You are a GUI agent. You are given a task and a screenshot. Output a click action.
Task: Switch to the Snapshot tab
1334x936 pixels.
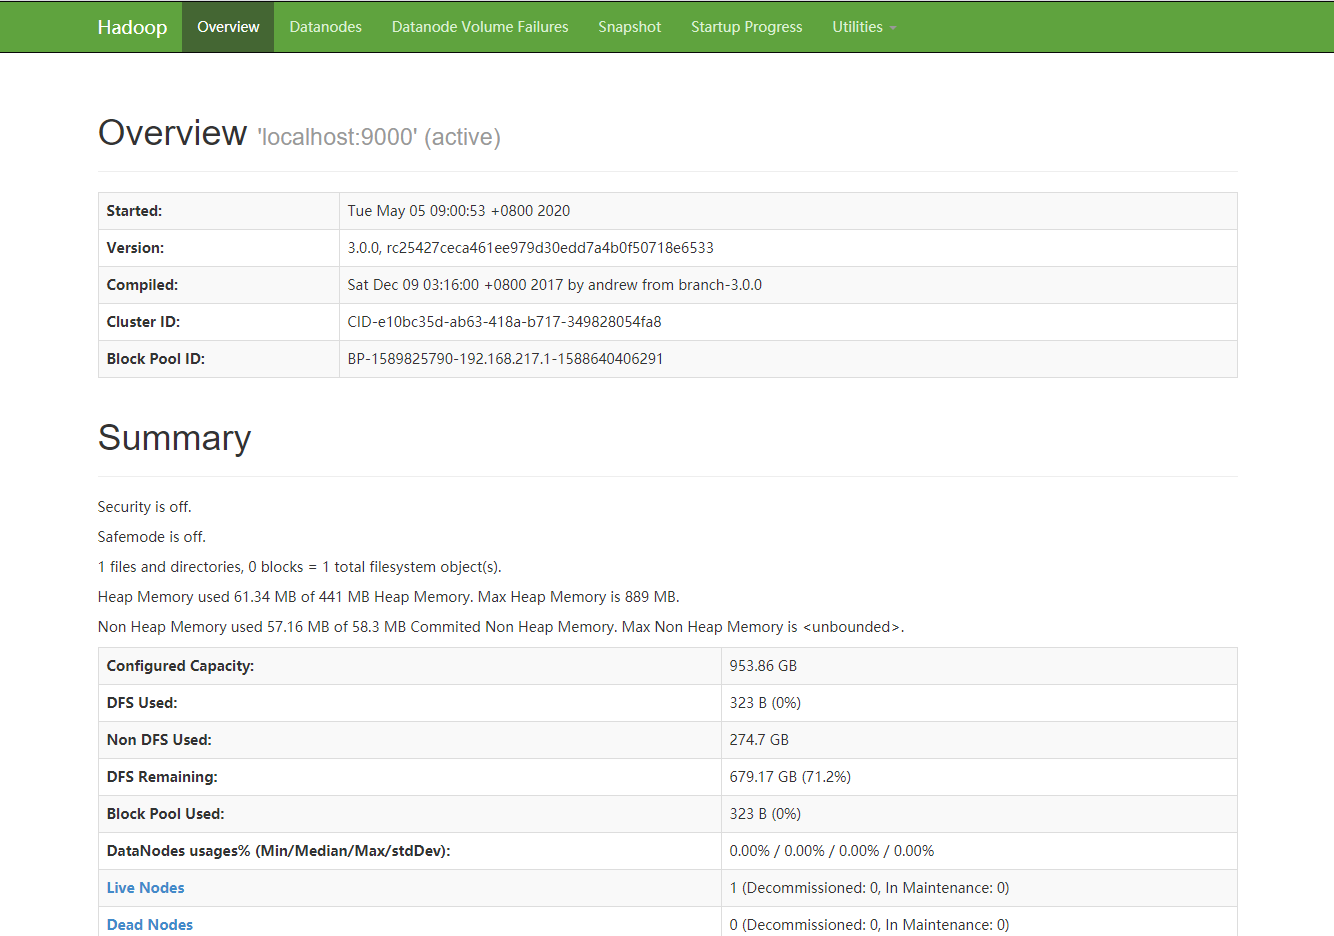click(x=630, y=27)
